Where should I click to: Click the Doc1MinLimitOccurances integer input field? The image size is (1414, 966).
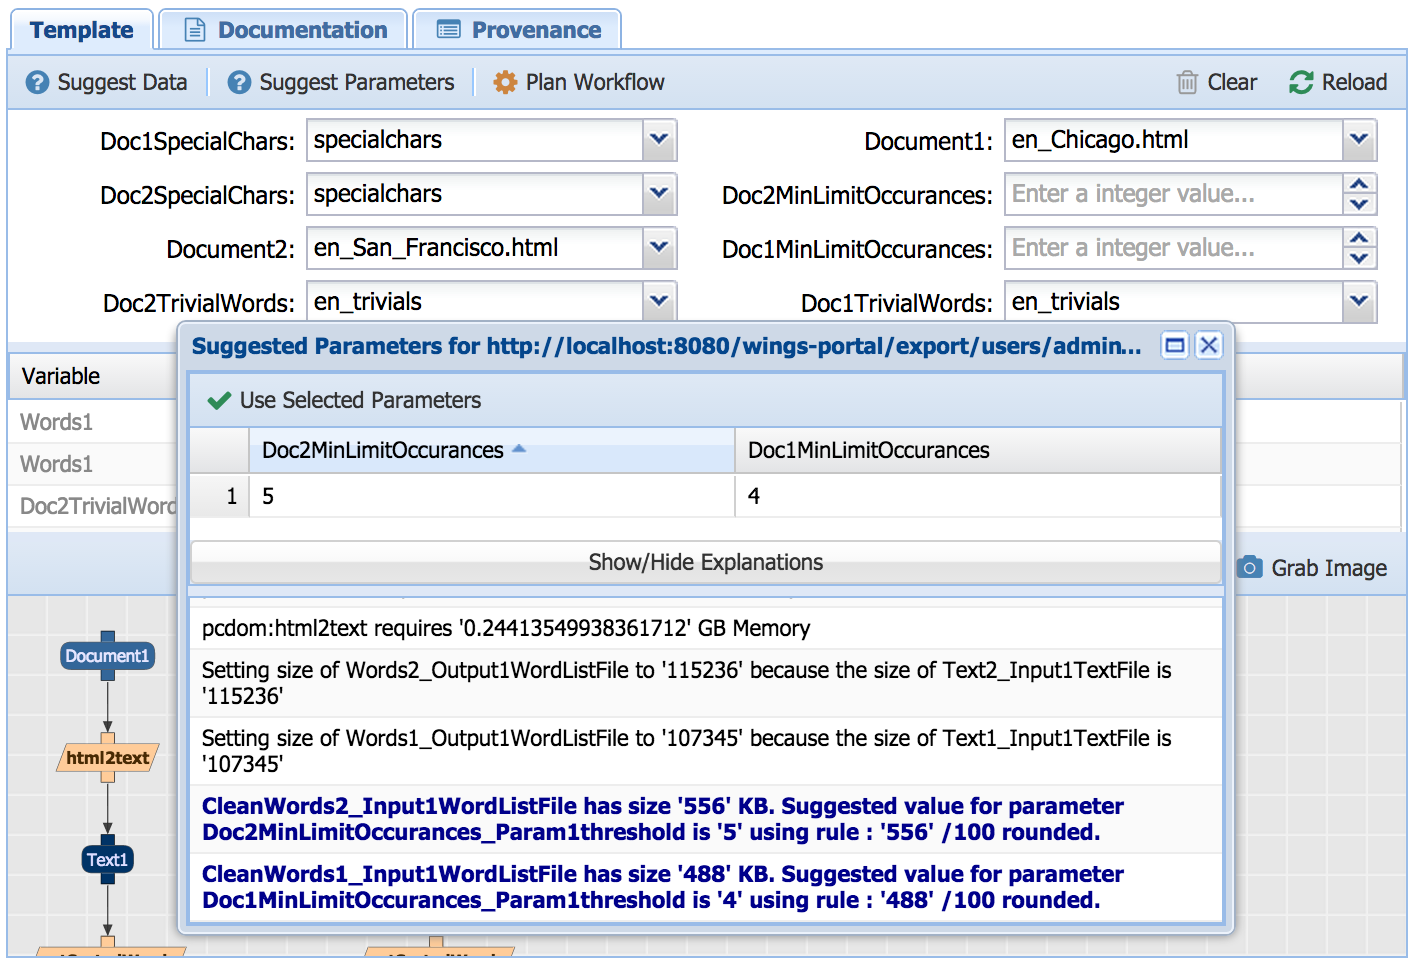click(1172, 248)
